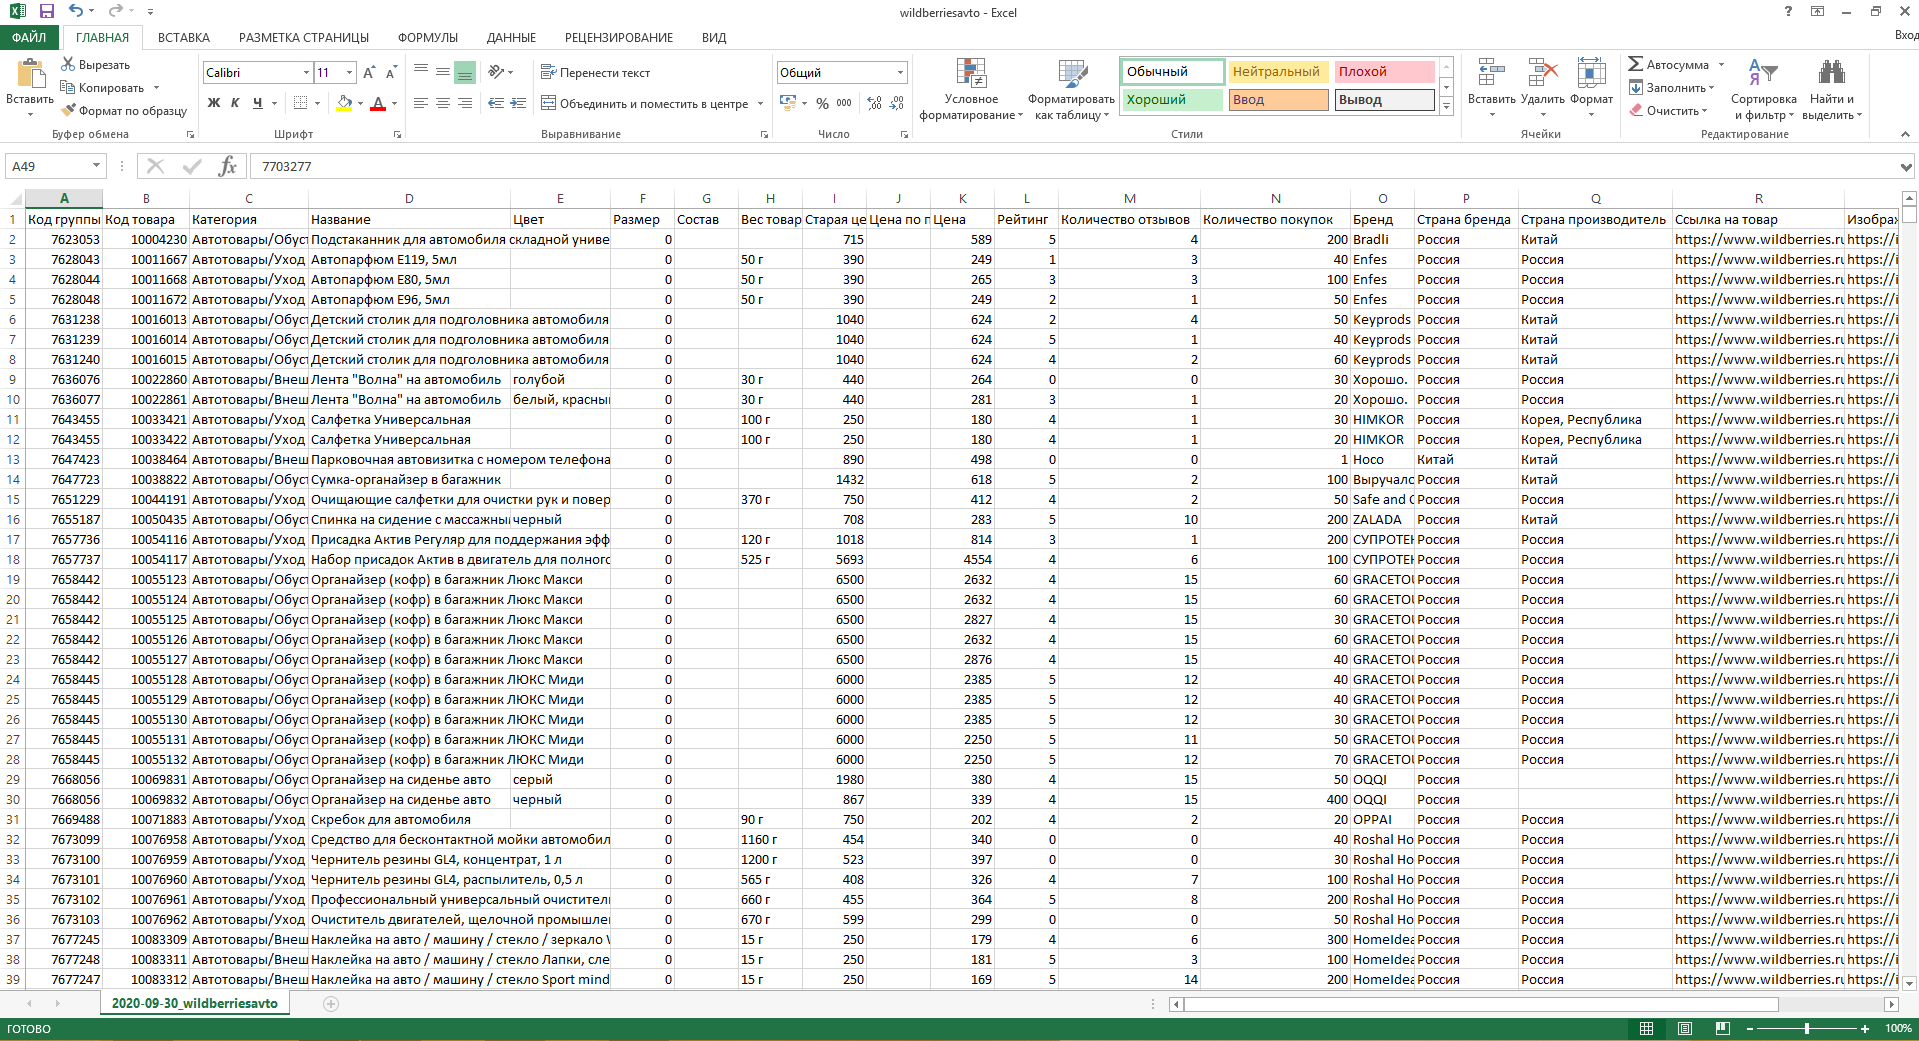
Task: Switch to the РАЗМЕТКА СТРАНИЦЫ tab
Action: 304,37
